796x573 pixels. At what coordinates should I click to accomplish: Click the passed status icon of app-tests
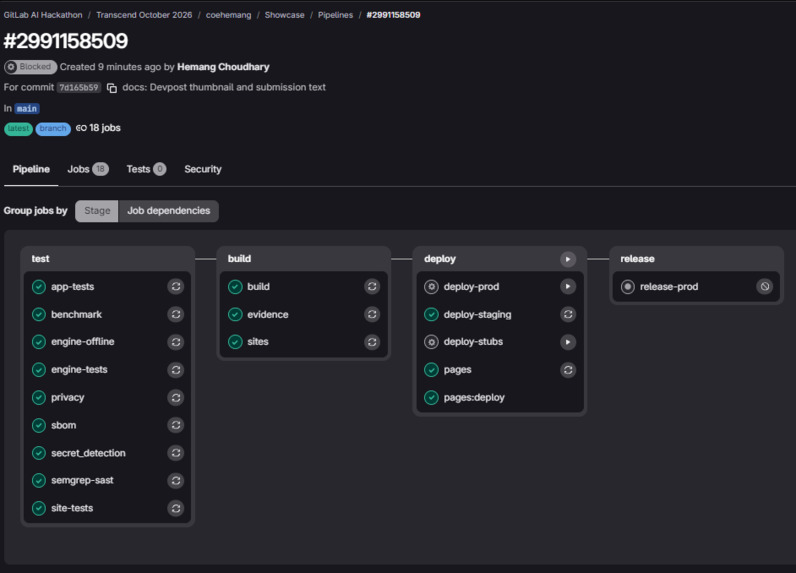(x=39, y=287)
